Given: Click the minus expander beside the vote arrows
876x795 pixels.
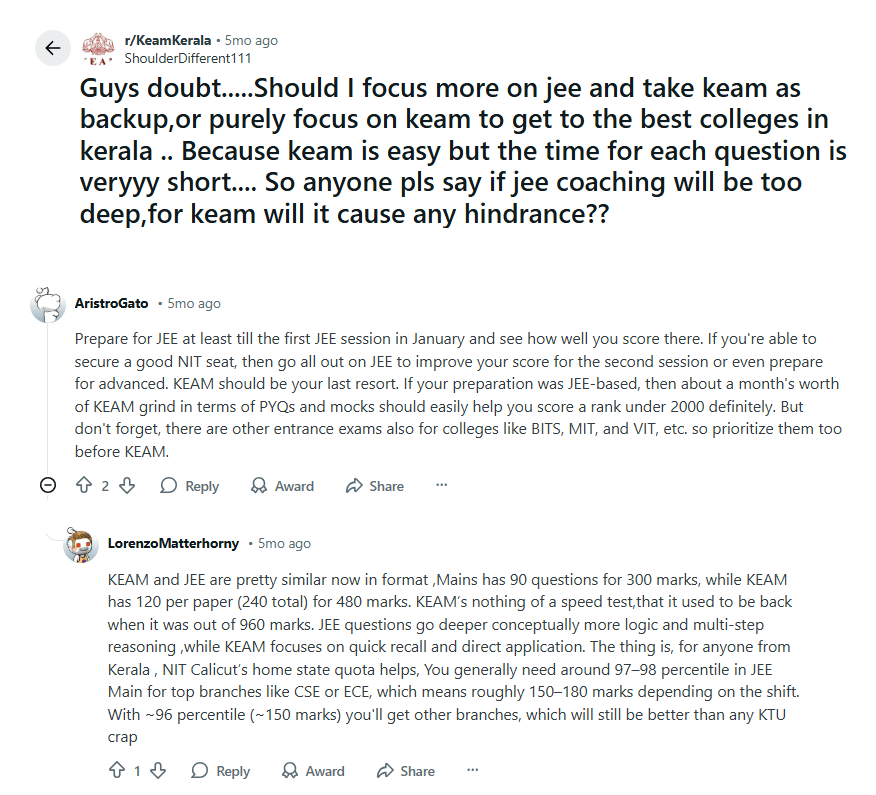Looking at the screenshot, I should [x=47, y=485].
